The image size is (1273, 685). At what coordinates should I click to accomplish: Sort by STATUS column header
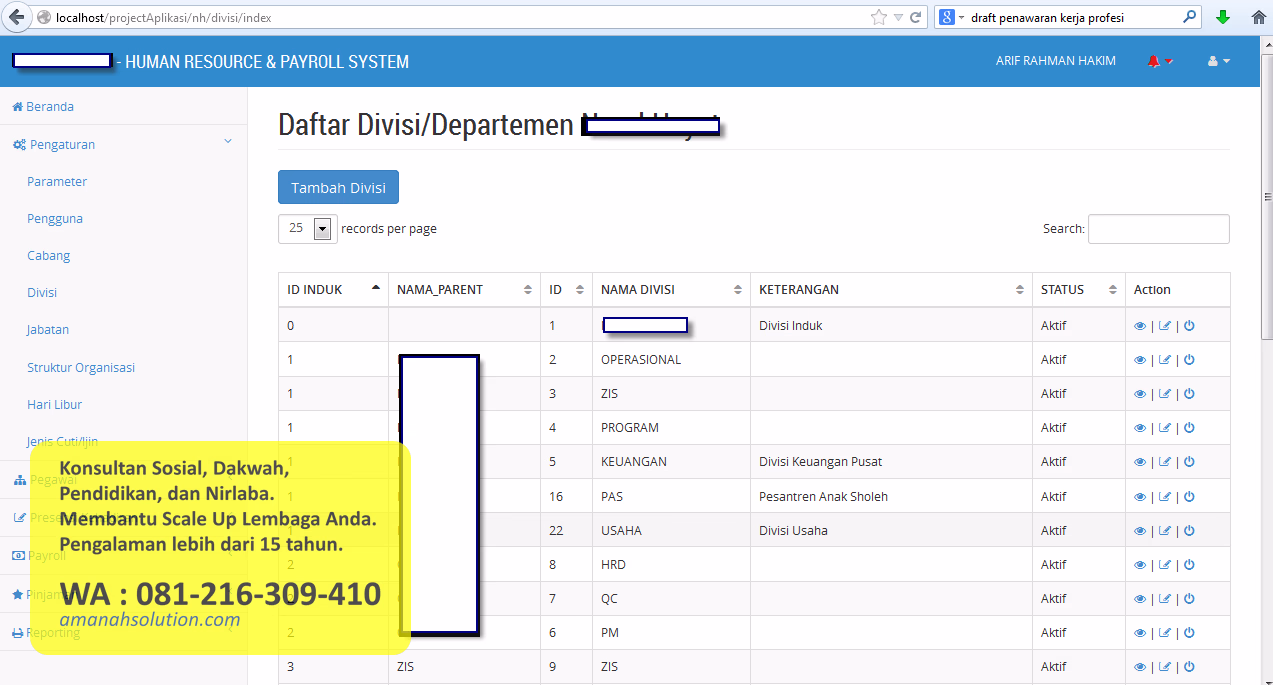click(x=1078, y=290)
